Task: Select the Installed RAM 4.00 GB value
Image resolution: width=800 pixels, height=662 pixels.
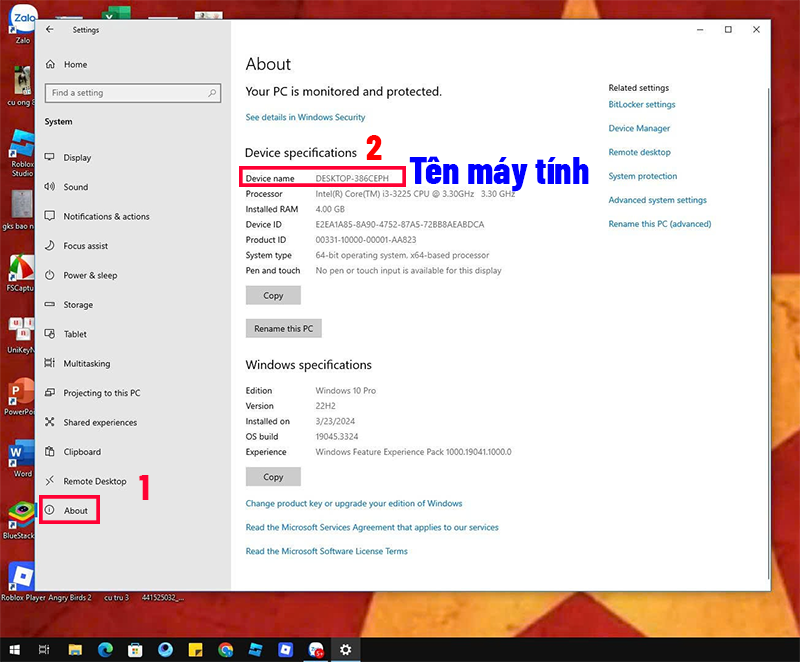Action: pos(330,209)
